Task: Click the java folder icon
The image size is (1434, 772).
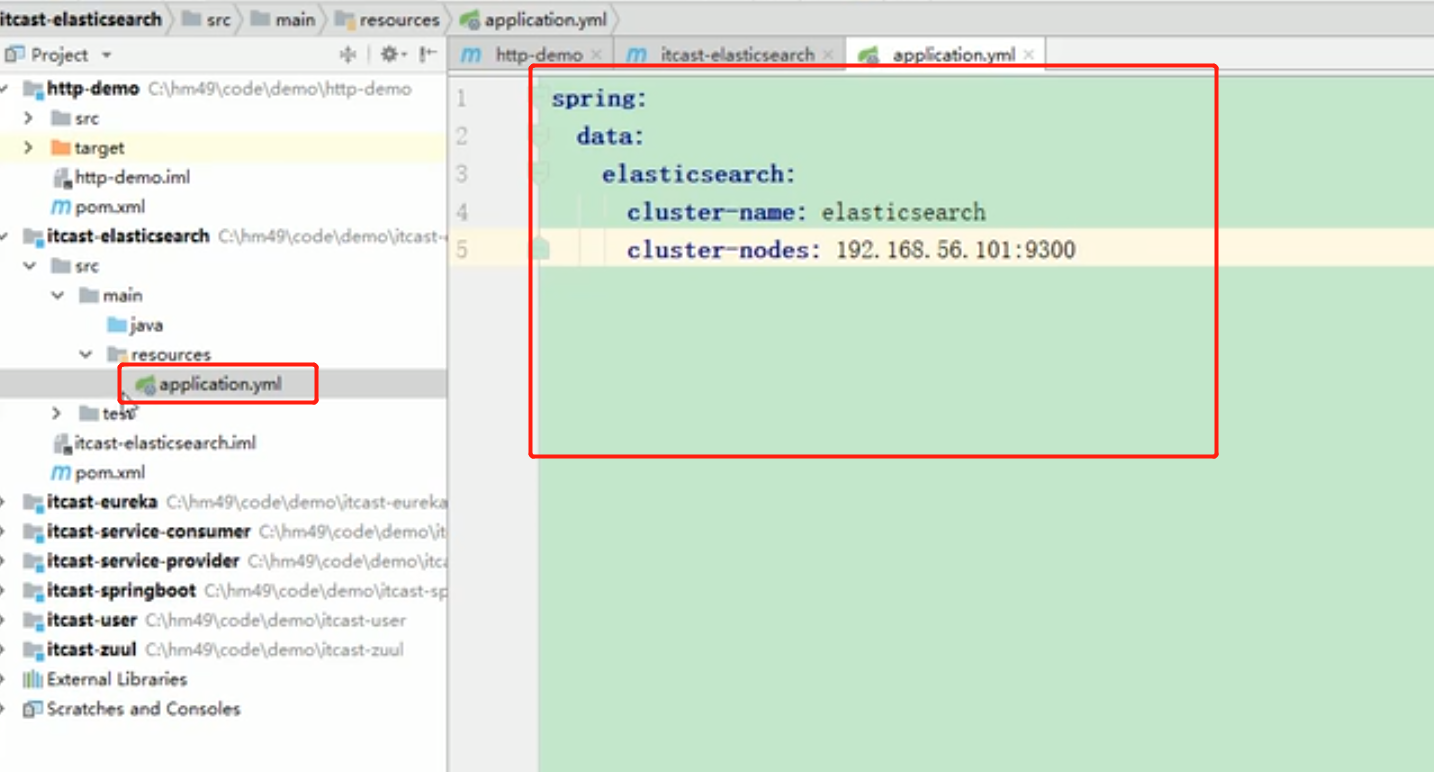Action: tap(116, 325)
